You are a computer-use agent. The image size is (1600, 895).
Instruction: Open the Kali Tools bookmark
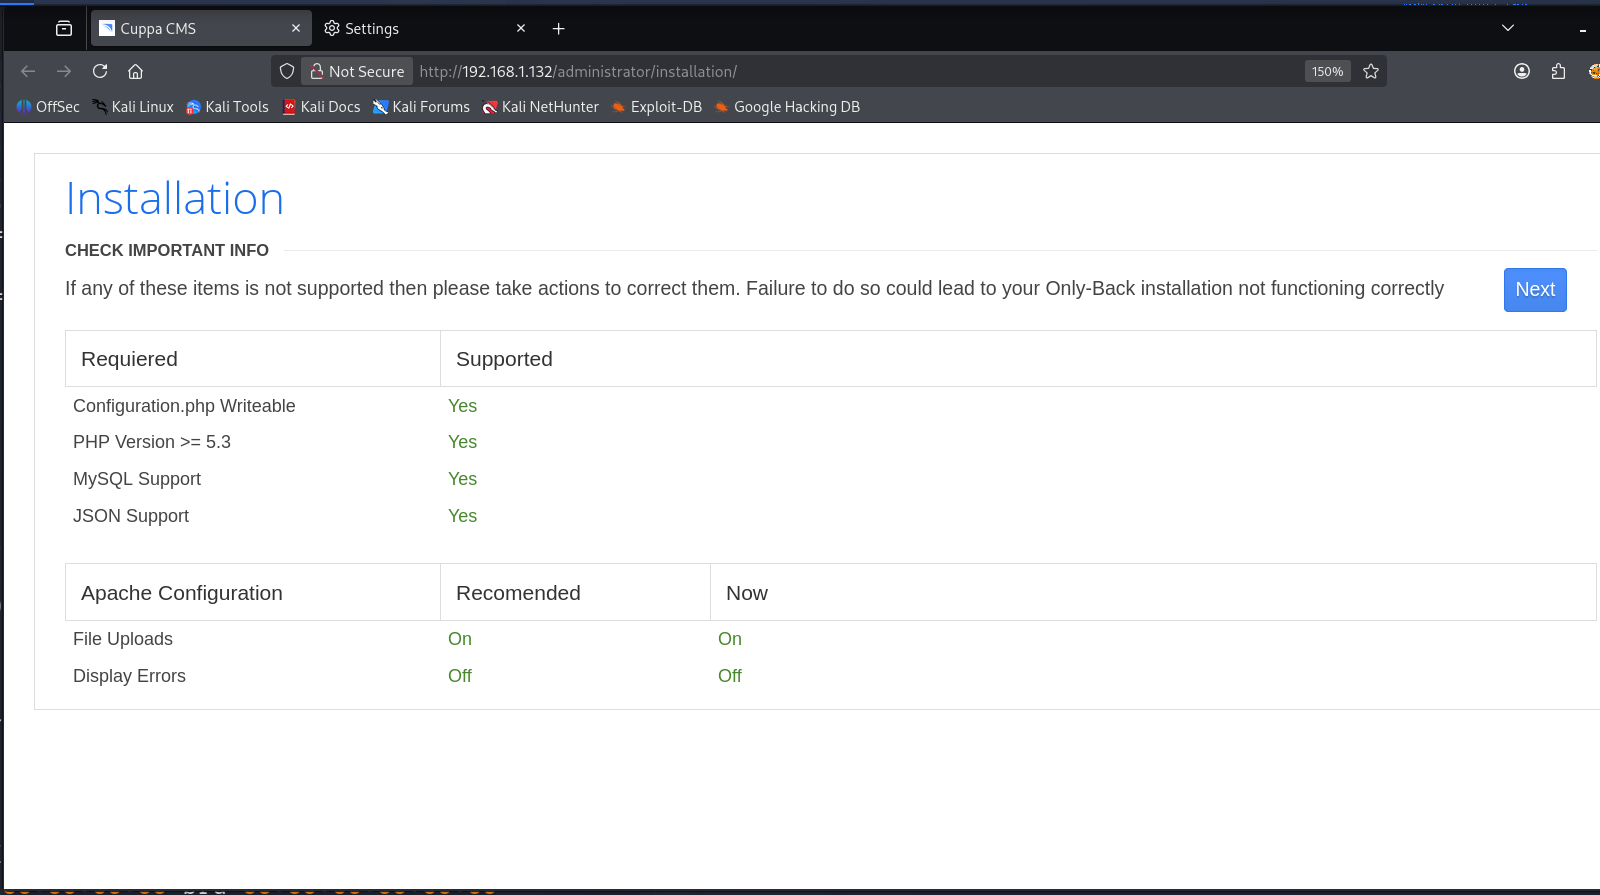click(227, 107)
